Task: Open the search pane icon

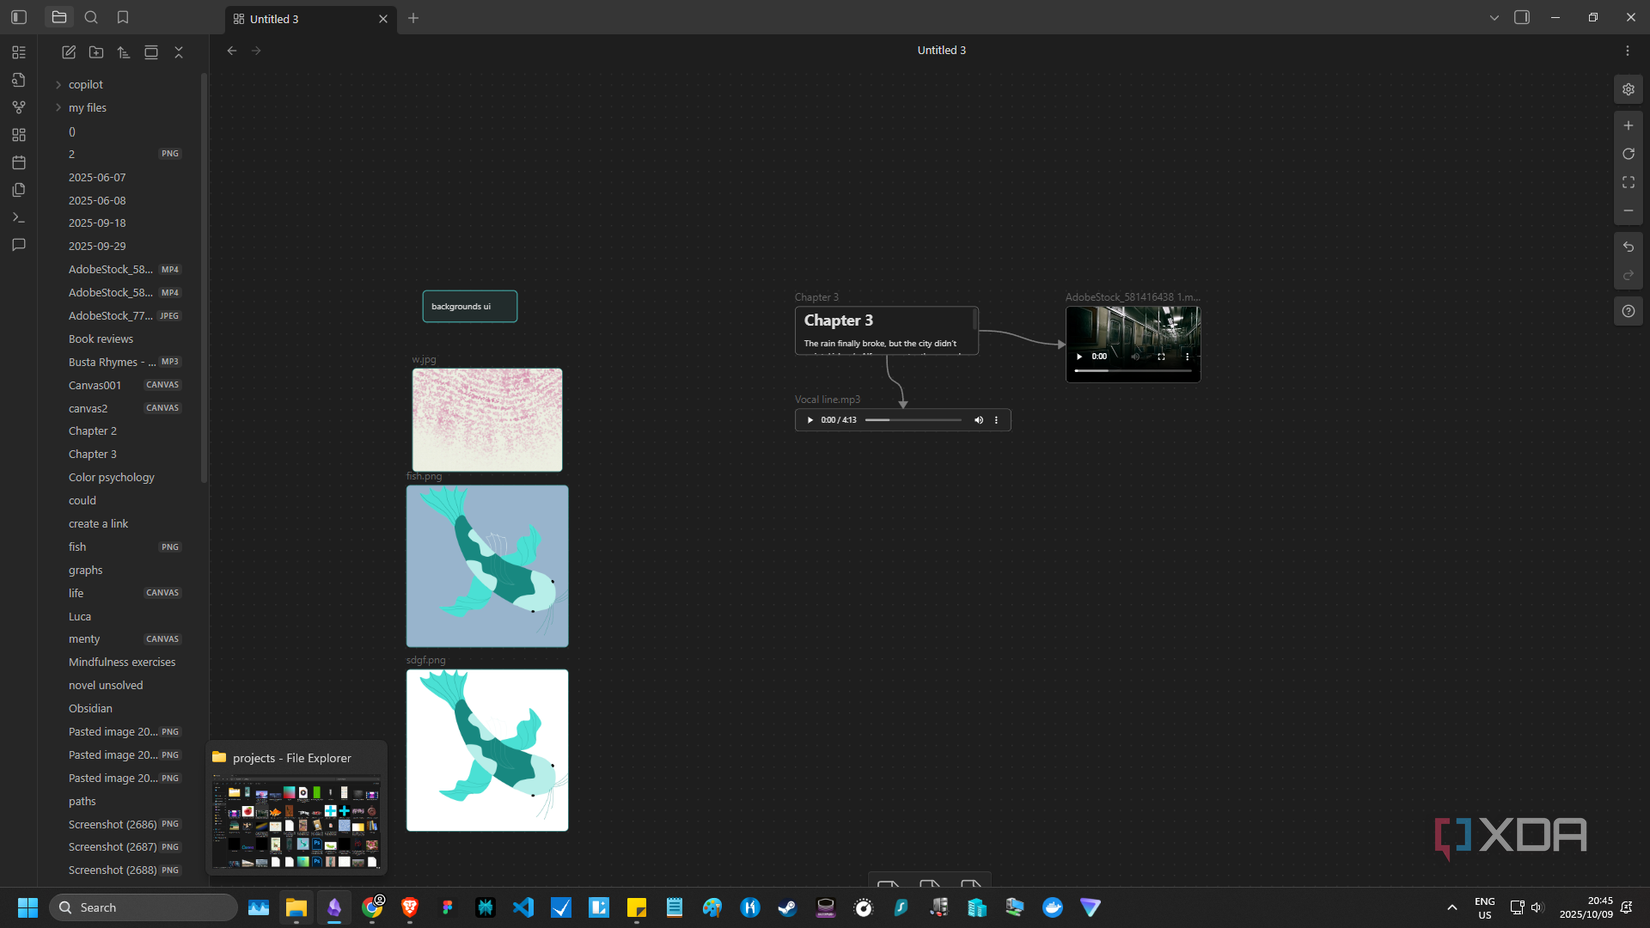Action: [x=91, y=17]
